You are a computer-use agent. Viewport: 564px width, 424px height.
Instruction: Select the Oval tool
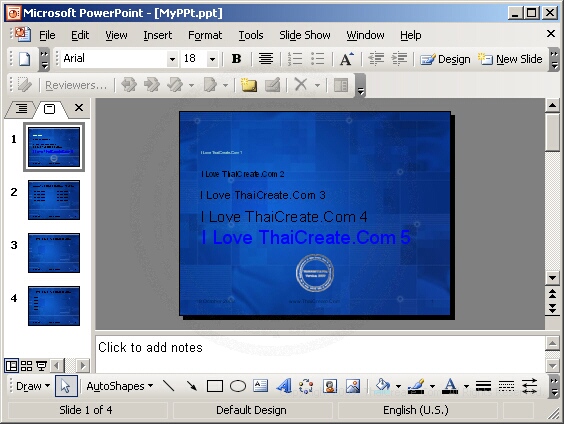pyautogui.click(x=238, y=386)
